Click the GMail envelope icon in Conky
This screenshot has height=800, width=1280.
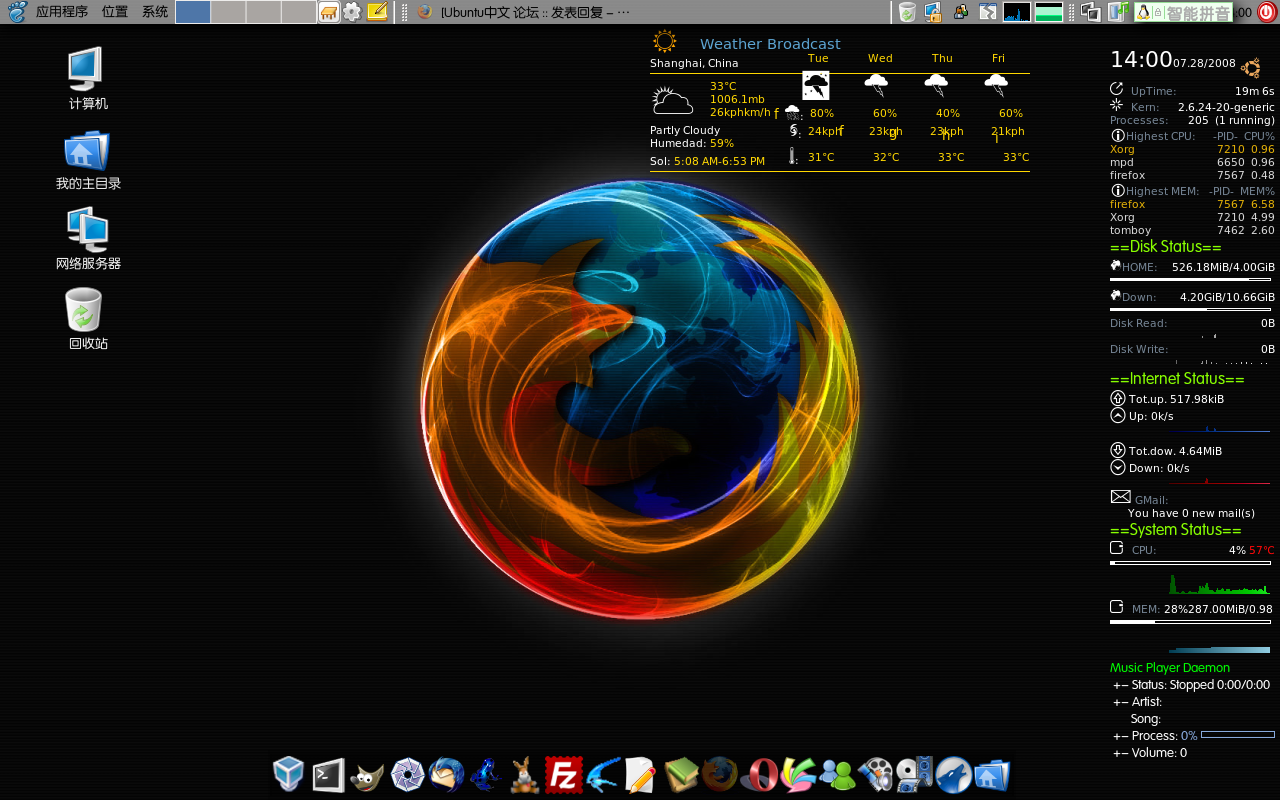click(x=1120, y=497)
